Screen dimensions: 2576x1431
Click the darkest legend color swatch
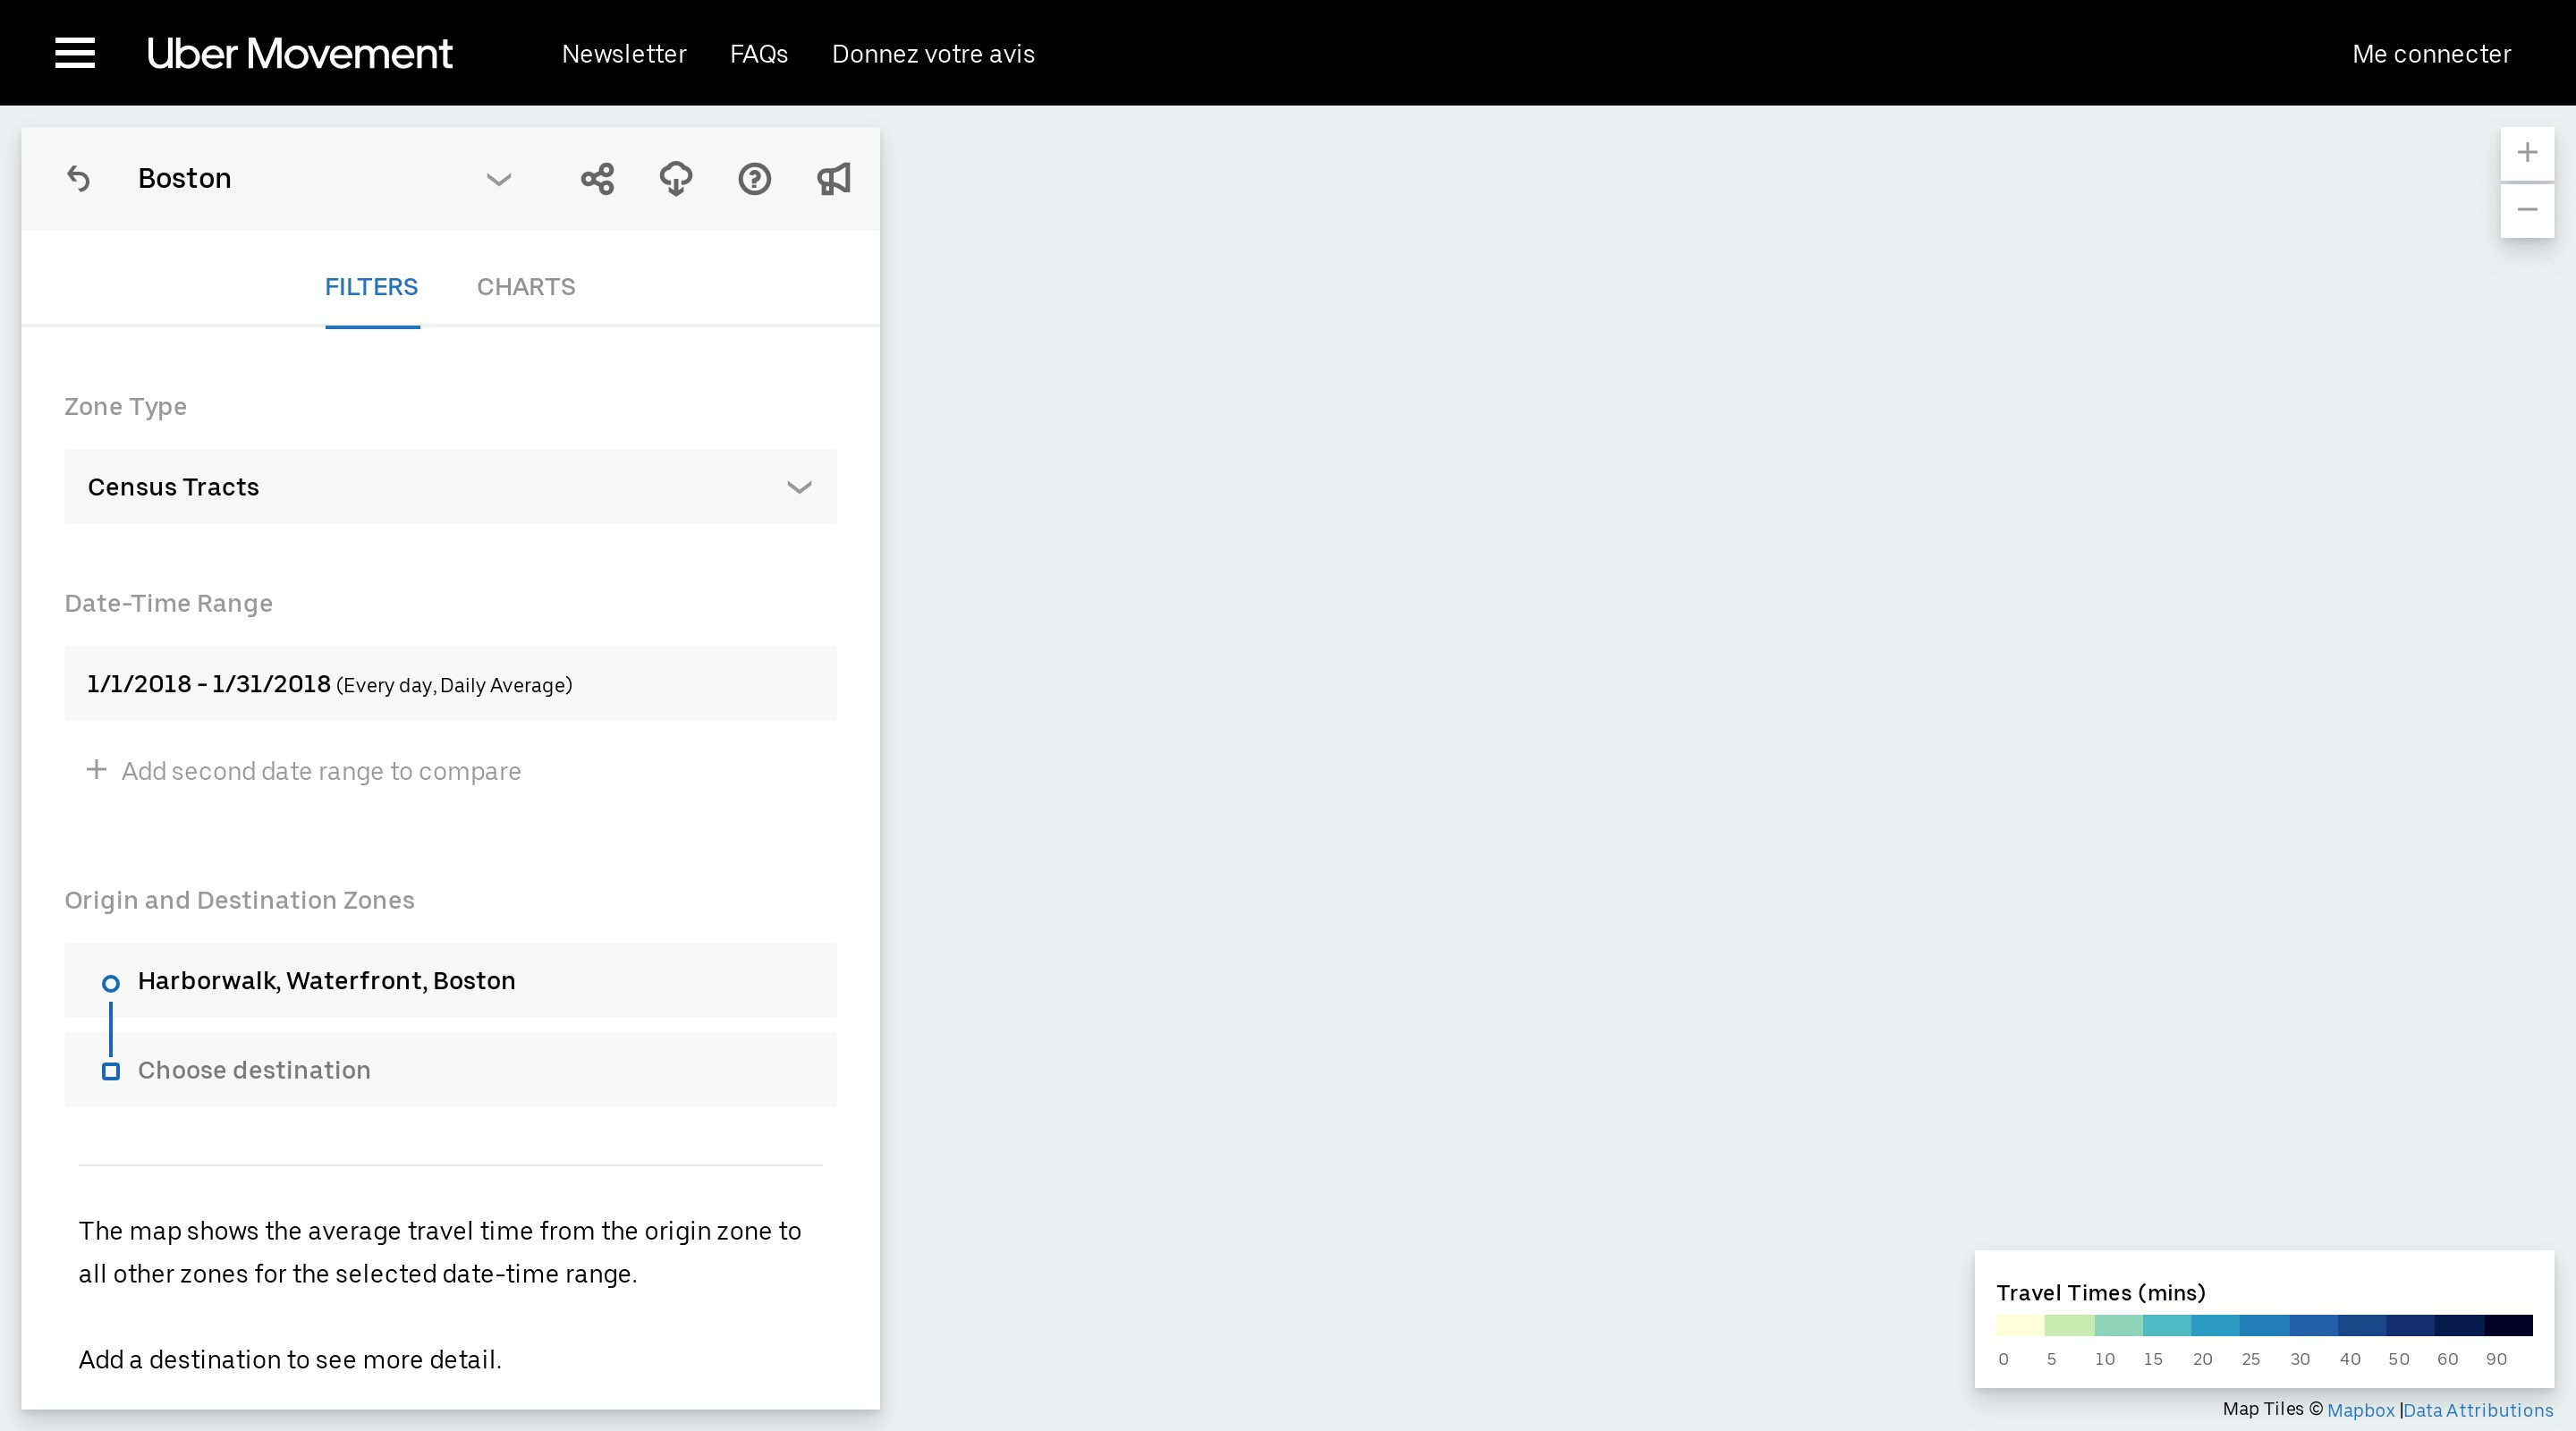(2508, 1326)
